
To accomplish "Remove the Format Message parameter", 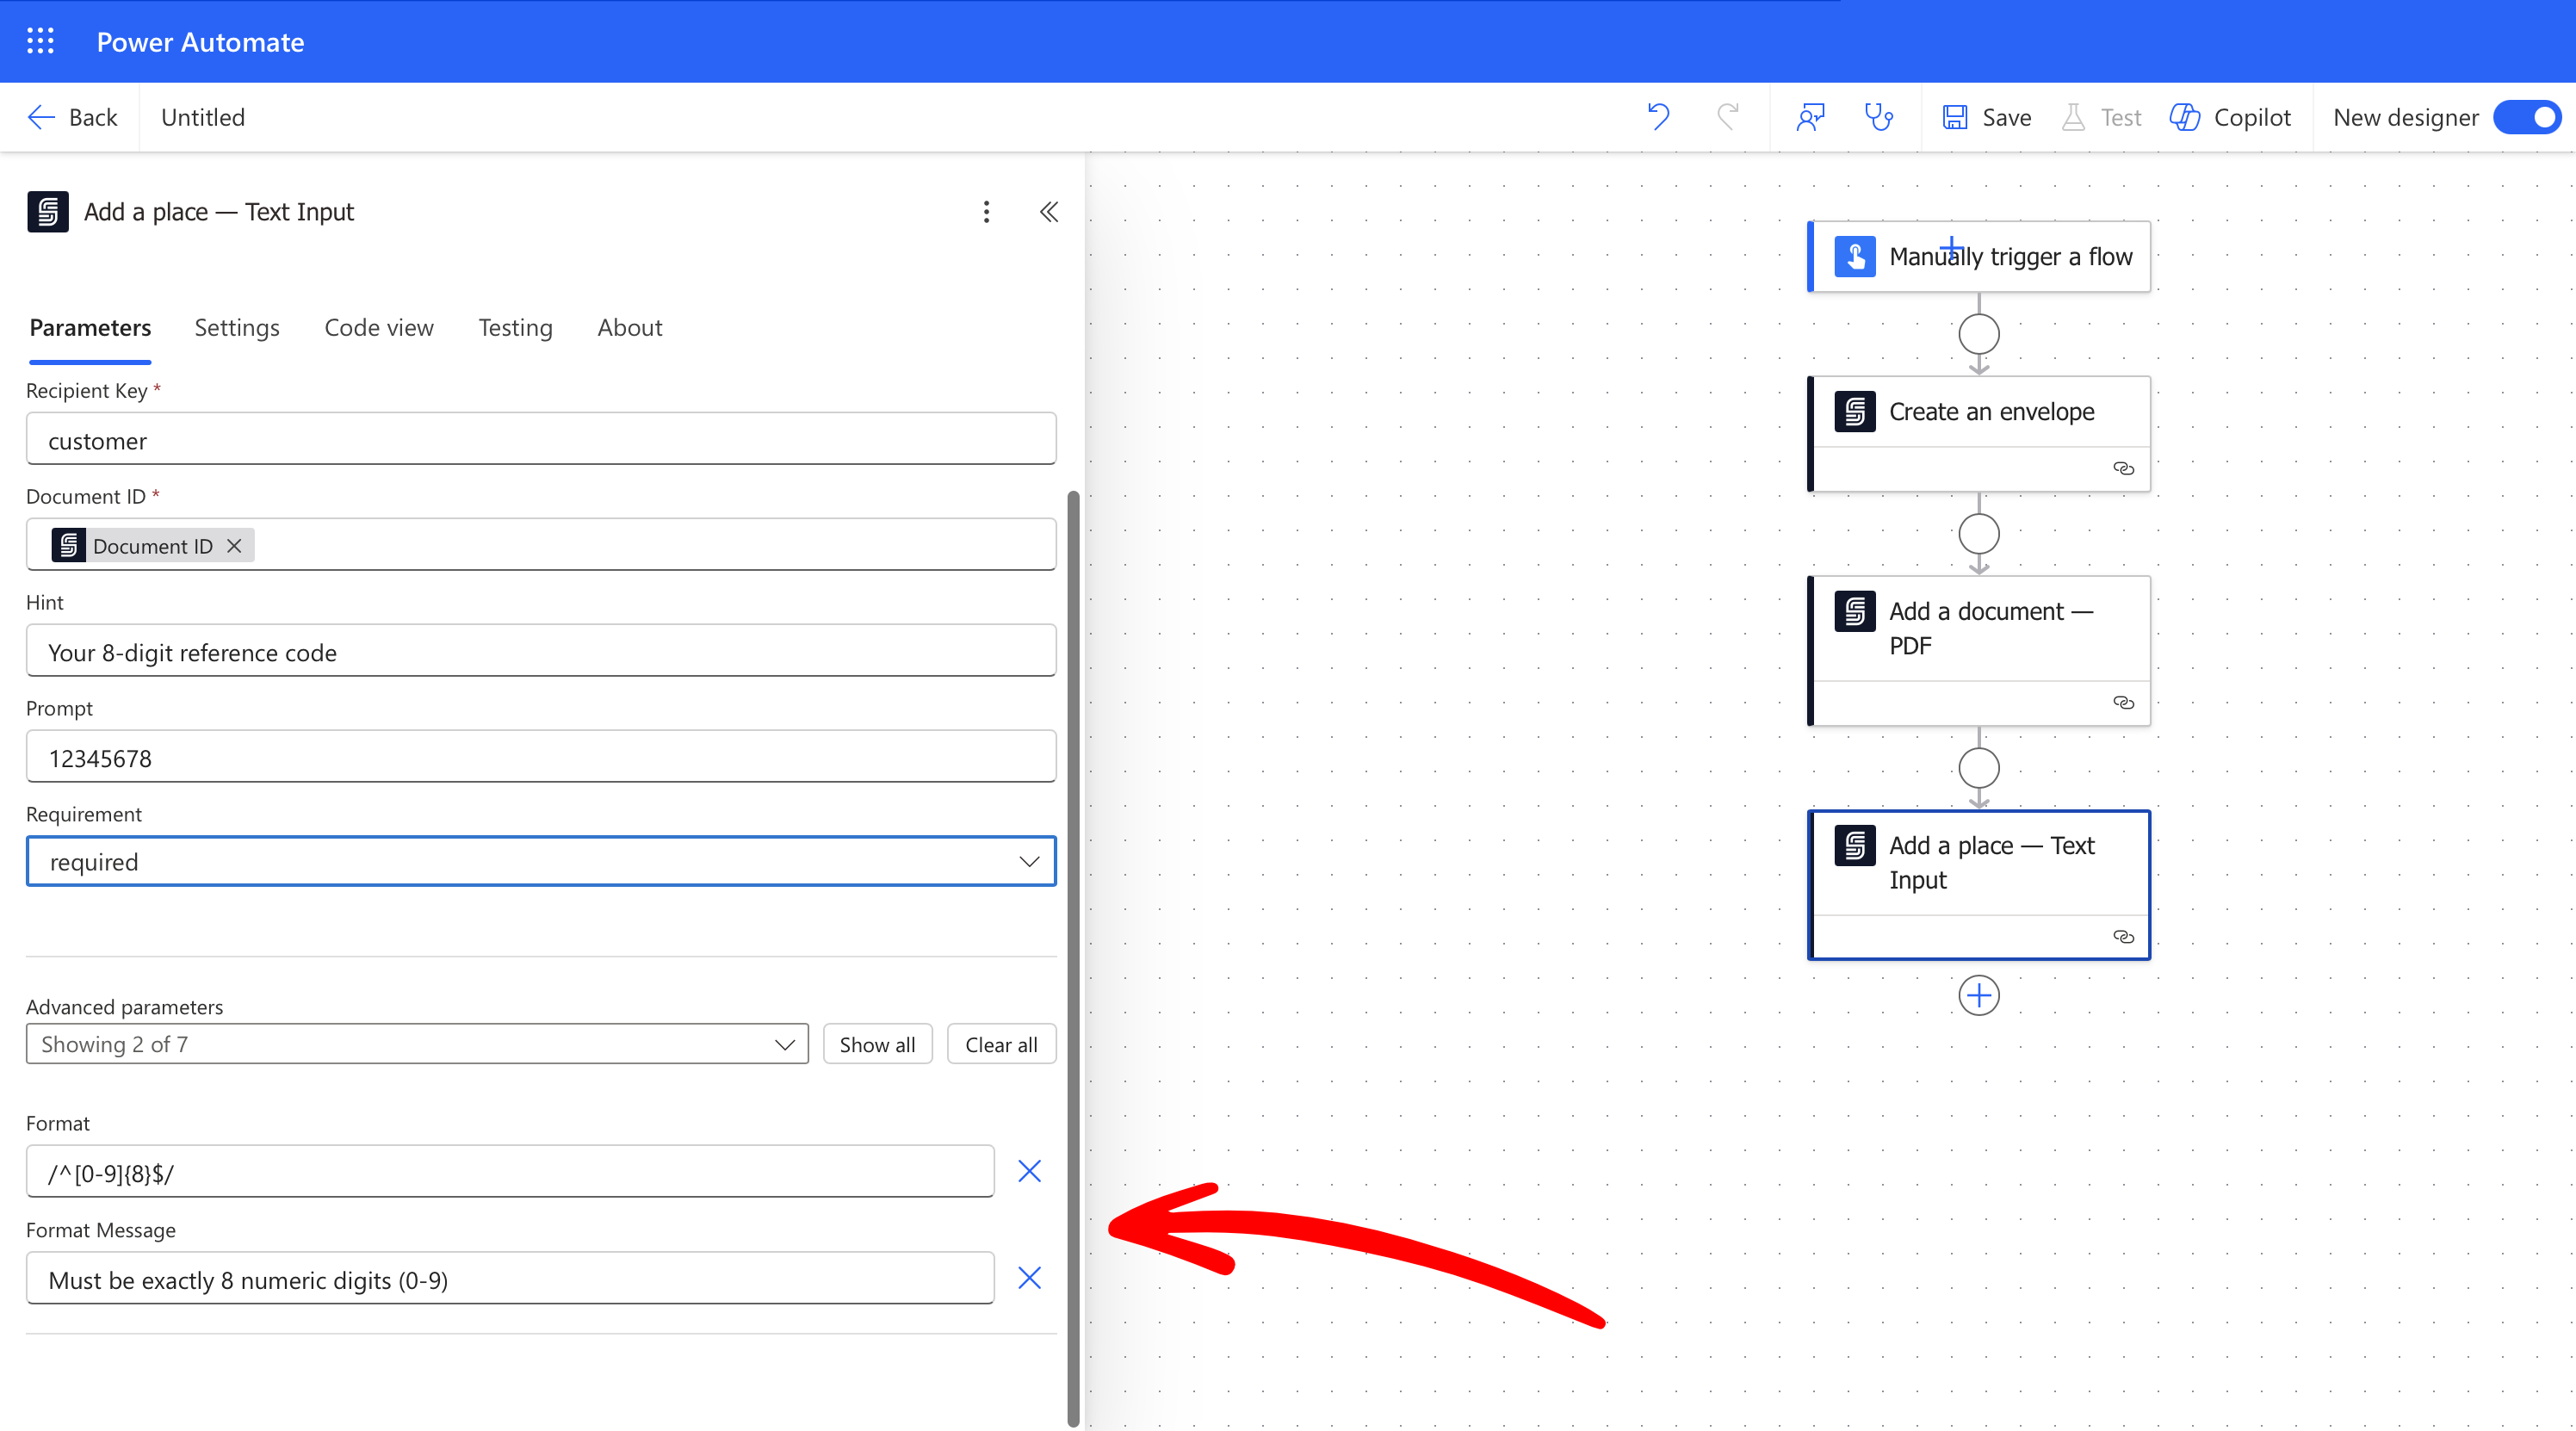I will [1029, 1278].
